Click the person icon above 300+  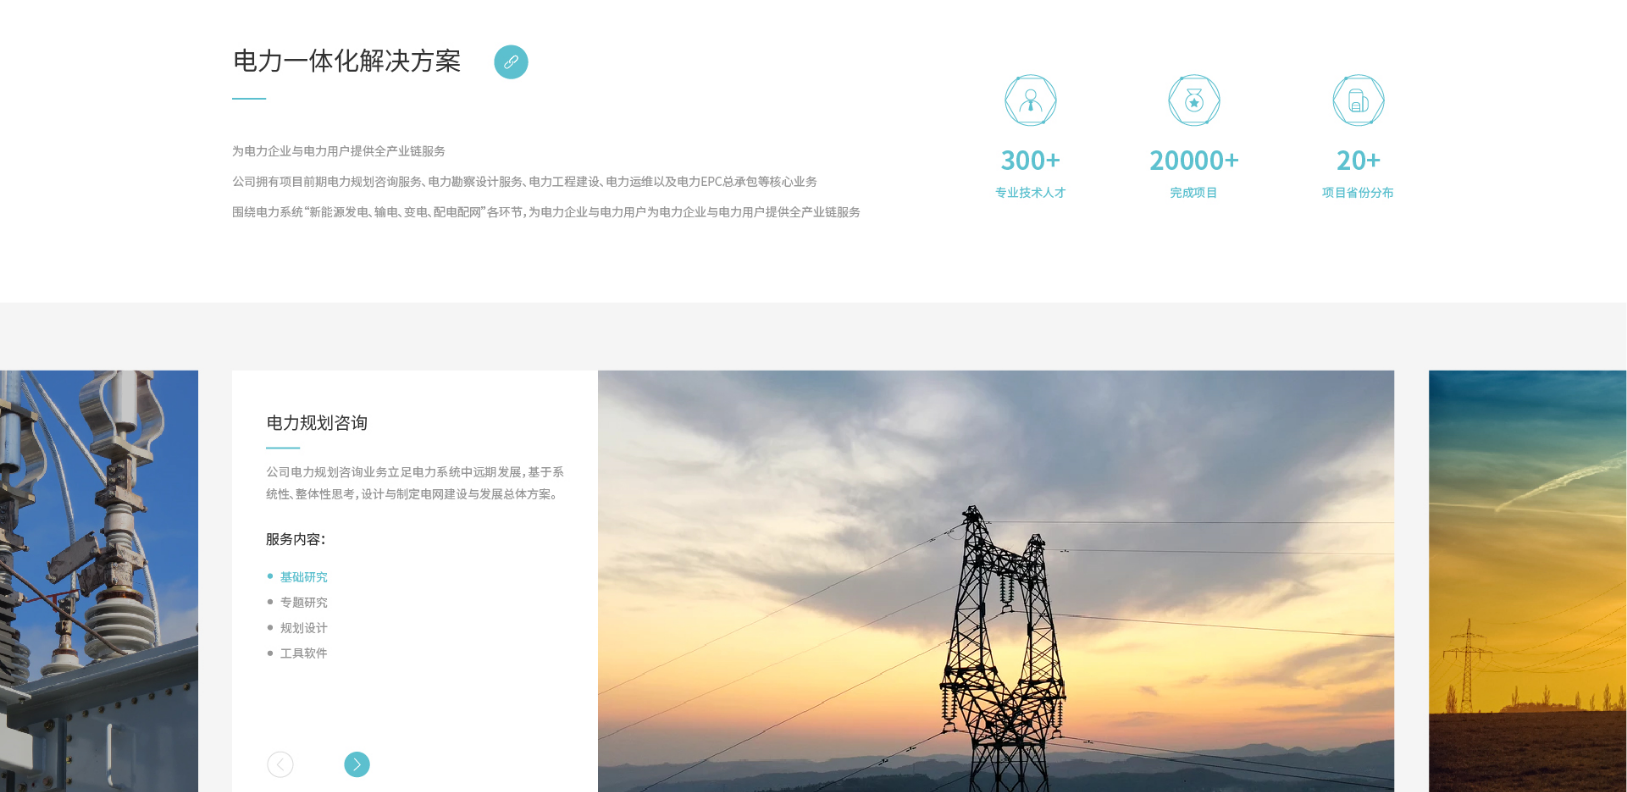1030,100
